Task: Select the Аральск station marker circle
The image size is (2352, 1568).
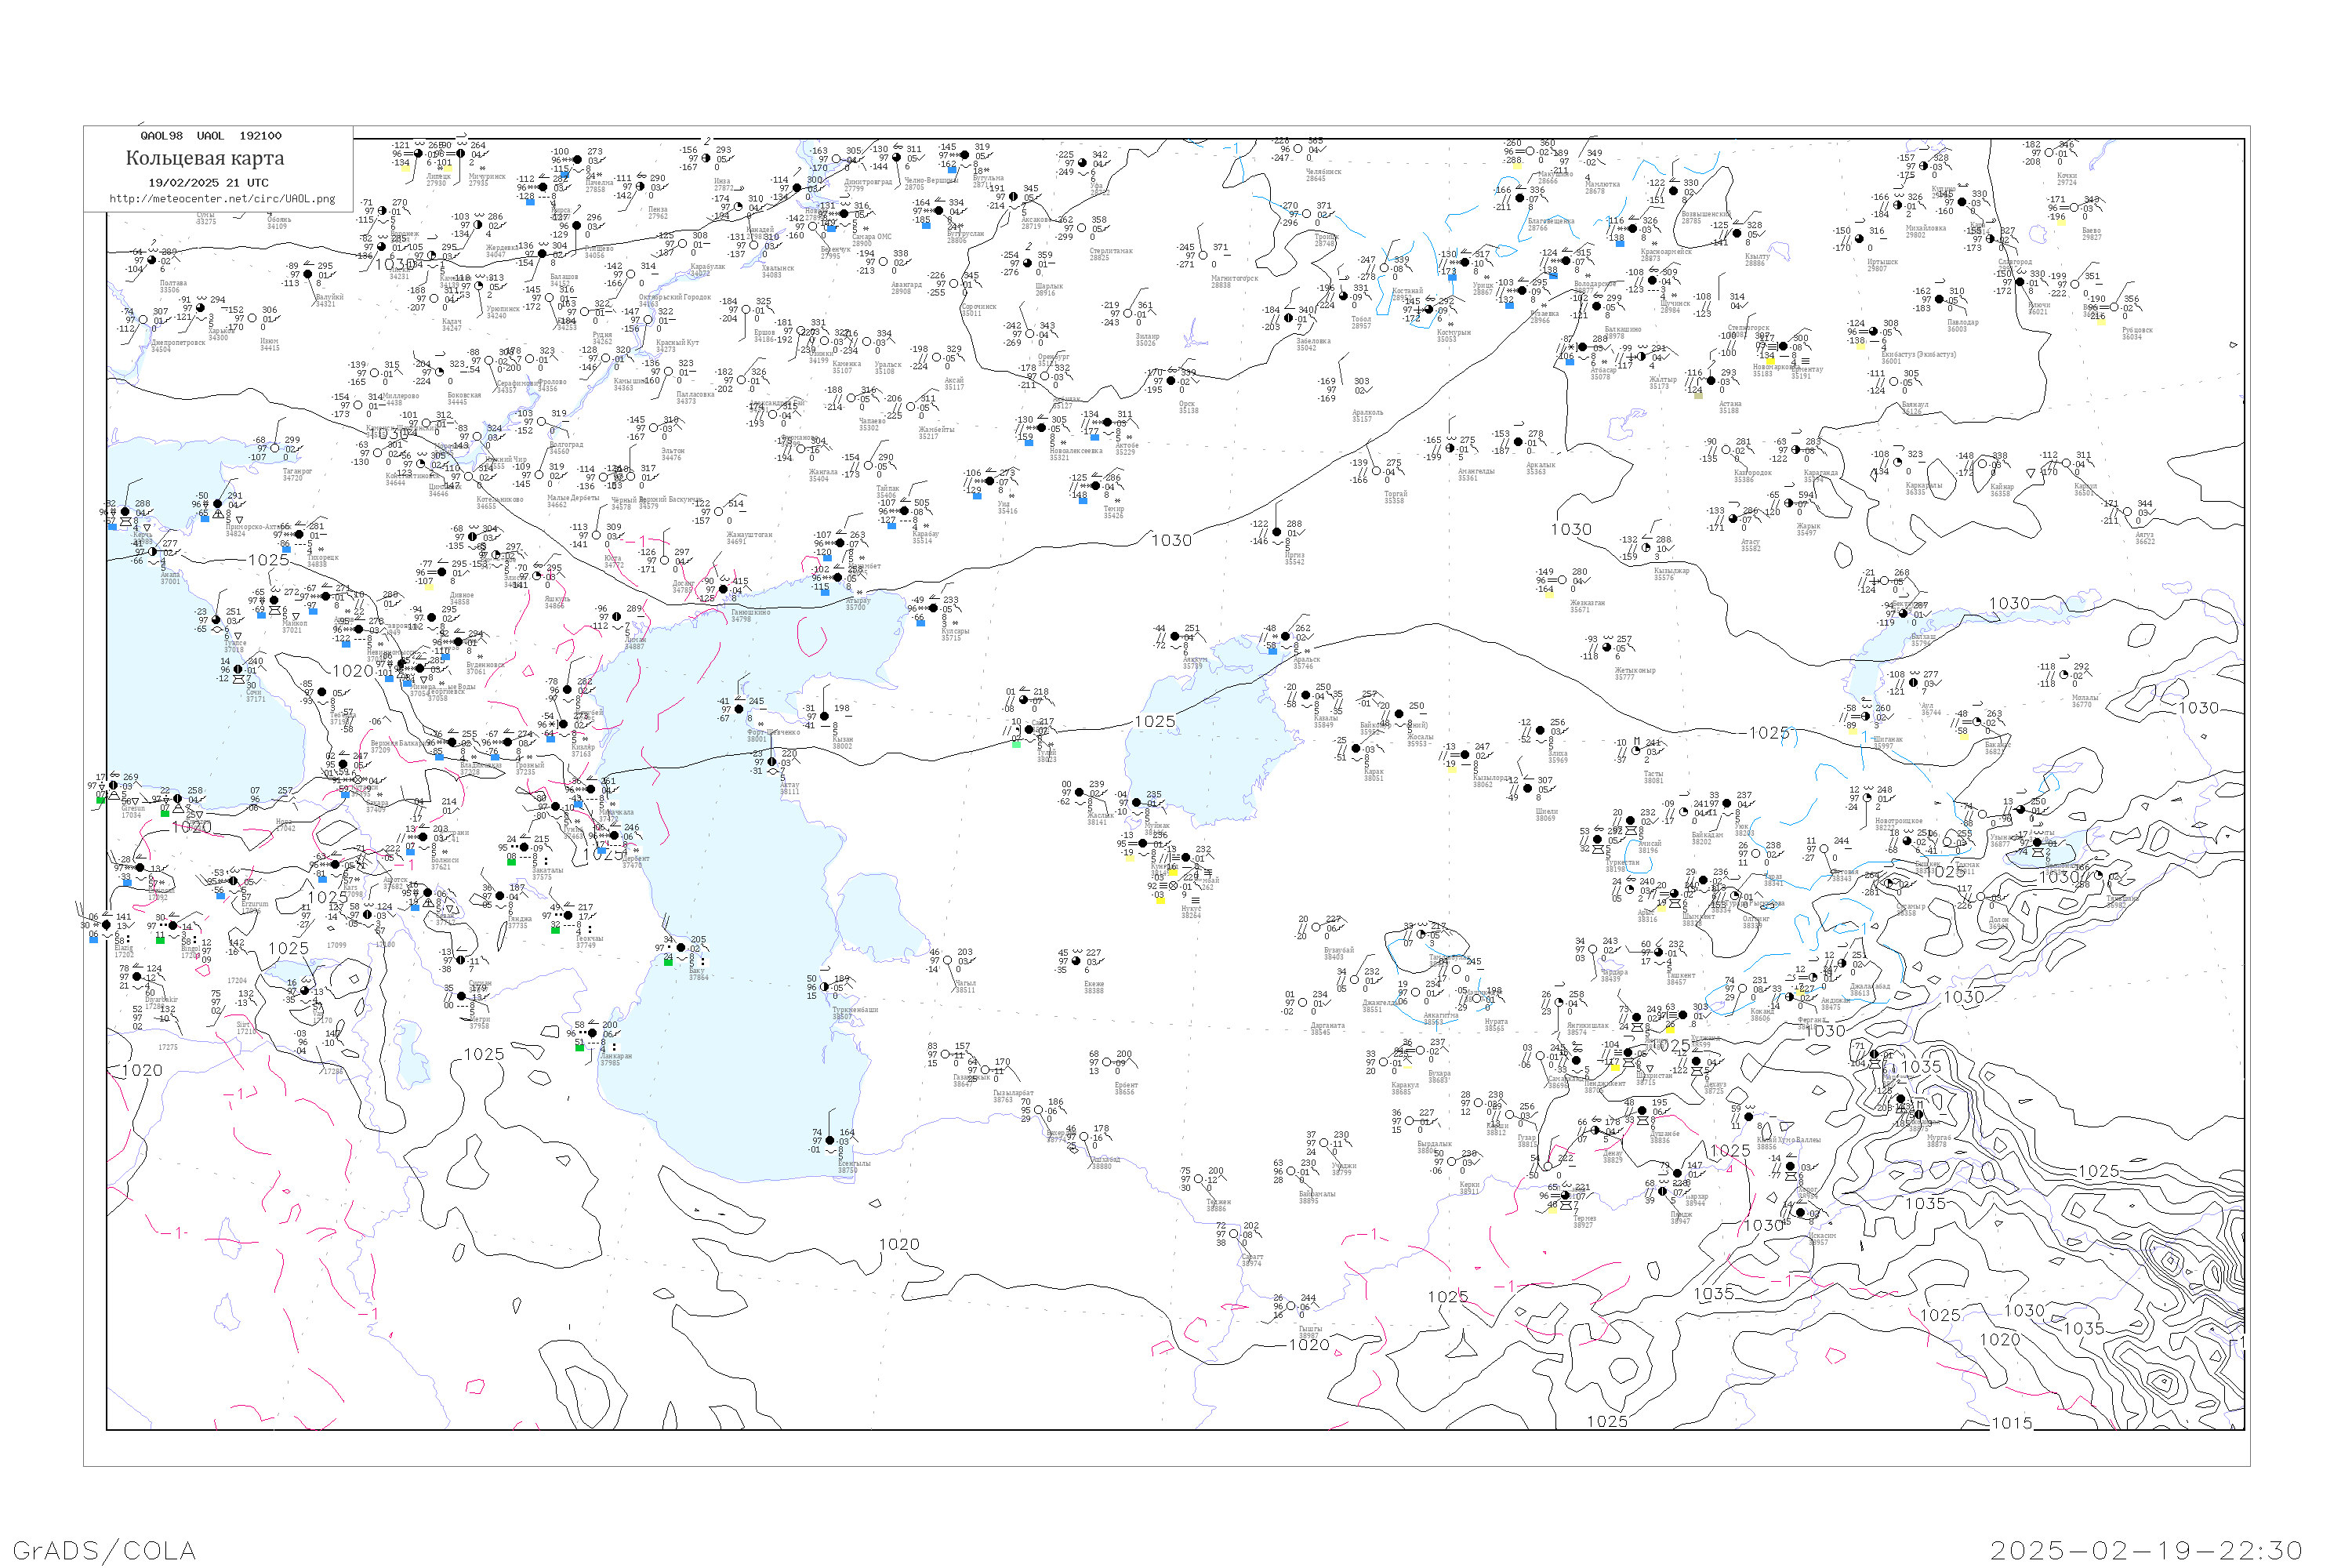Action: point(1286,637)
